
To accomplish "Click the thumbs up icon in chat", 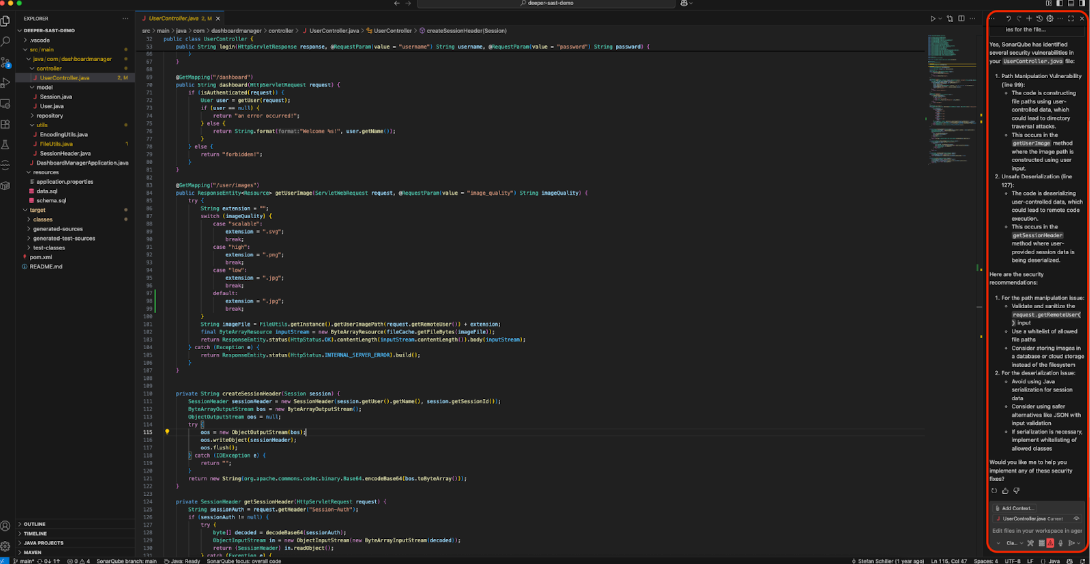I will (1005, 491).
